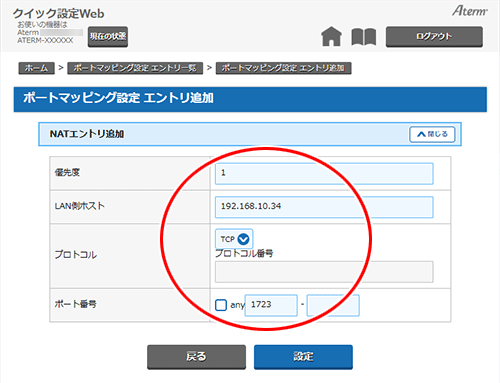Go to the home icon
500x383 pixels.
(x=331, y=36)
